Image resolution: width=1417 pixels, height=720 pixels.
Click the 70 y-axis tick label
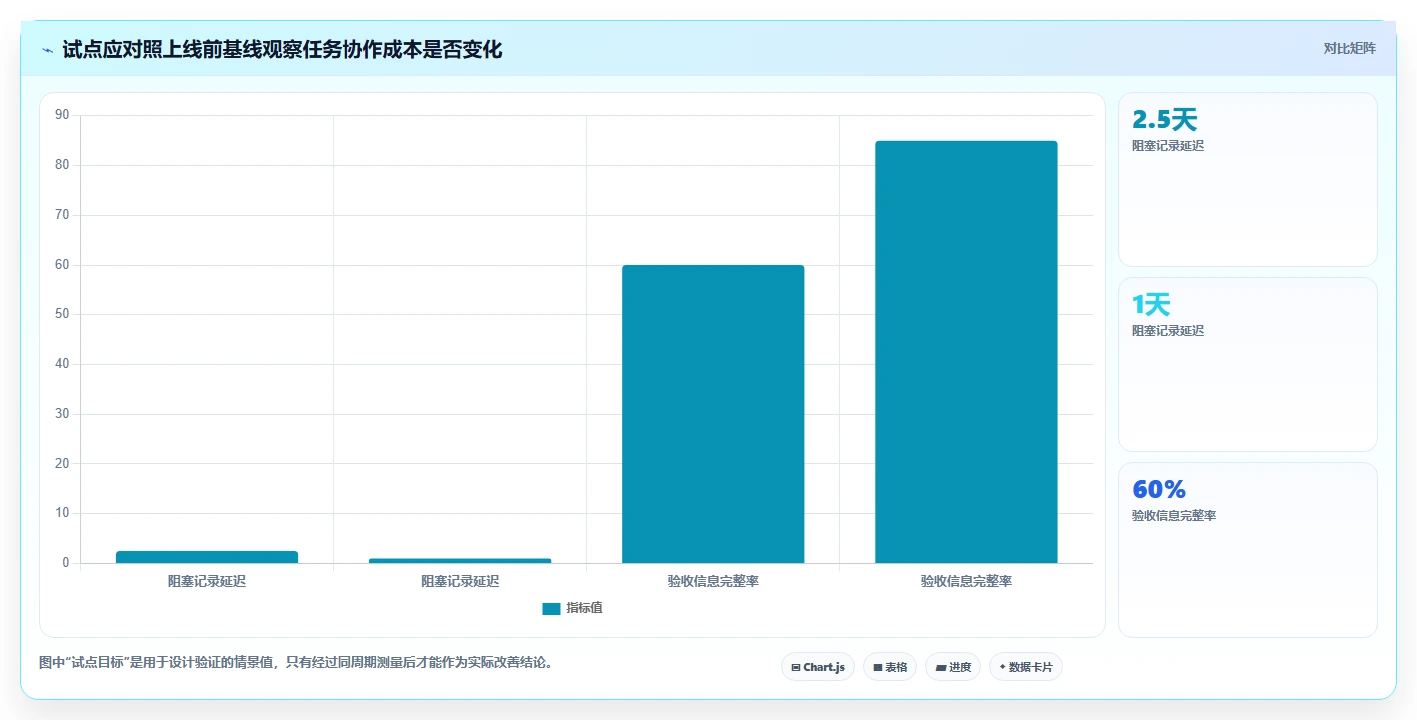pyautogui.click(x=62, y=215)
